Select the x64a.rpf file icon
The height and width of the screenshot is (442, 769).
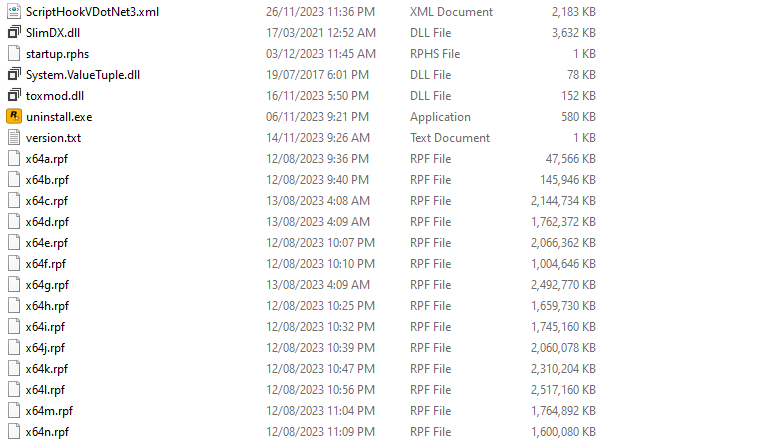(14, 159)
